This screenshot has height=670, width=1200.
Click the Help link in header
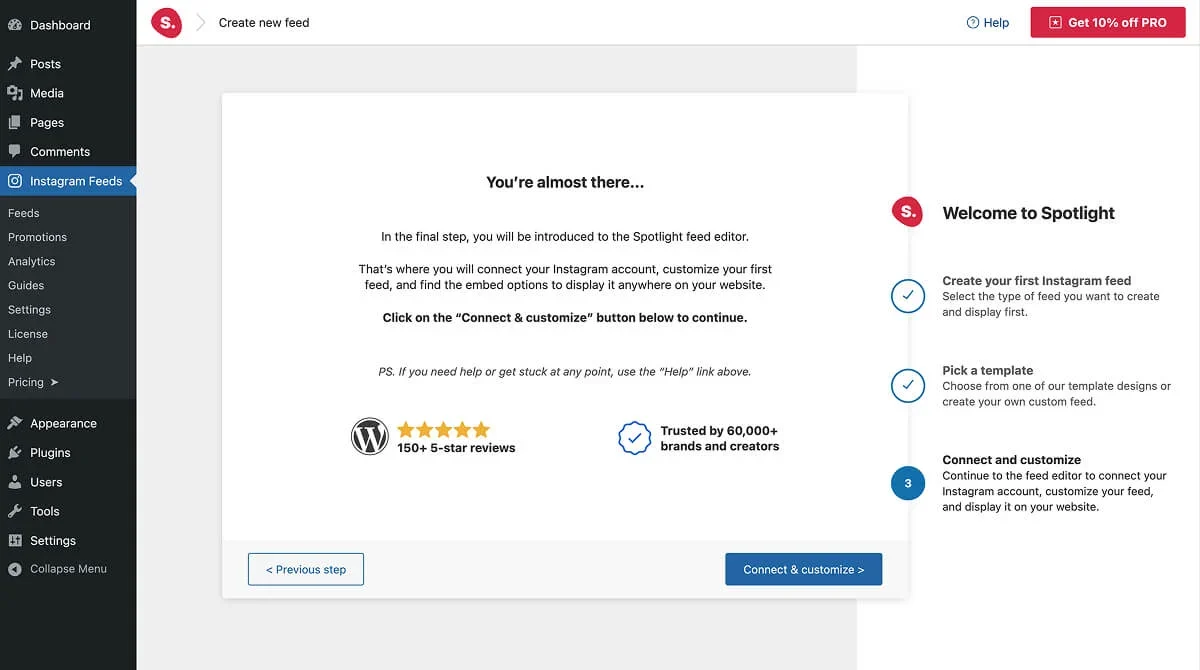pos(988,22)
